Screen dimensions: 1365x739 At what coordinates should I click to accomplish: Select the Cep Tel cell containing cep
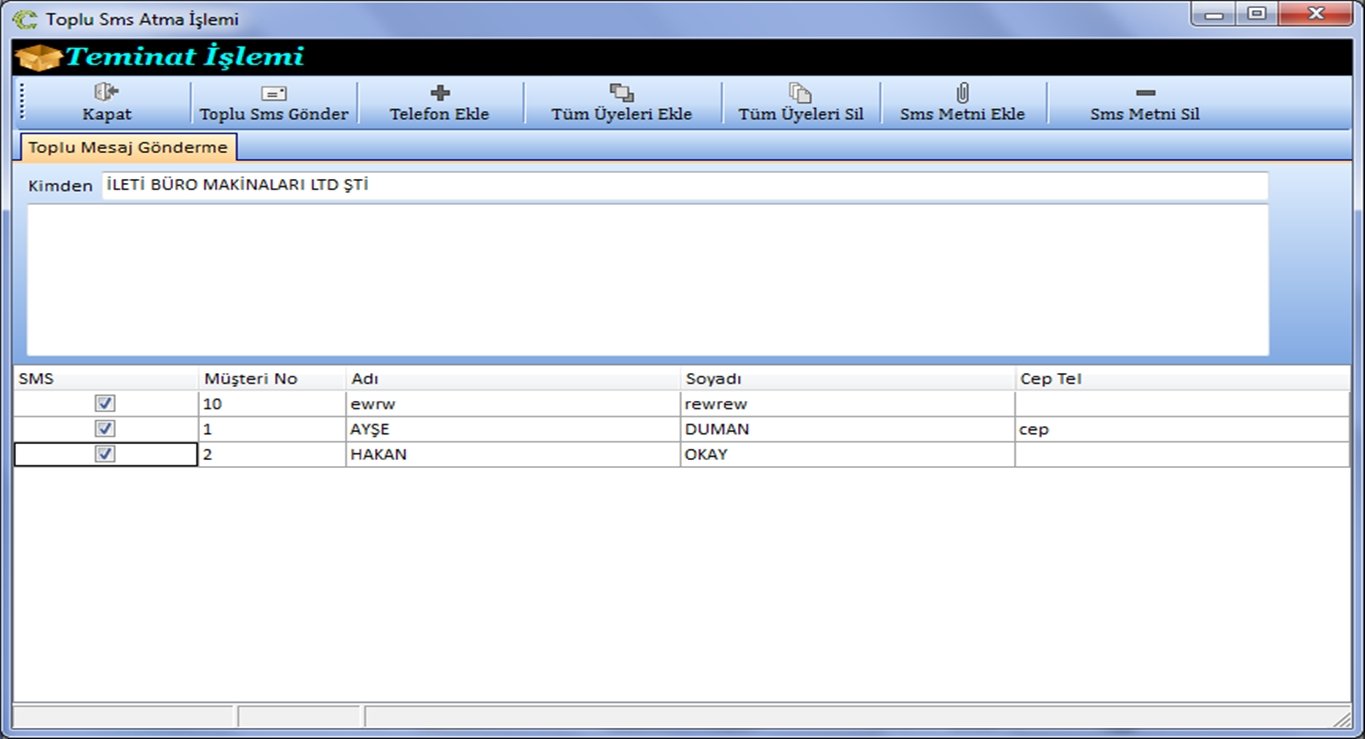[1180, 430]
